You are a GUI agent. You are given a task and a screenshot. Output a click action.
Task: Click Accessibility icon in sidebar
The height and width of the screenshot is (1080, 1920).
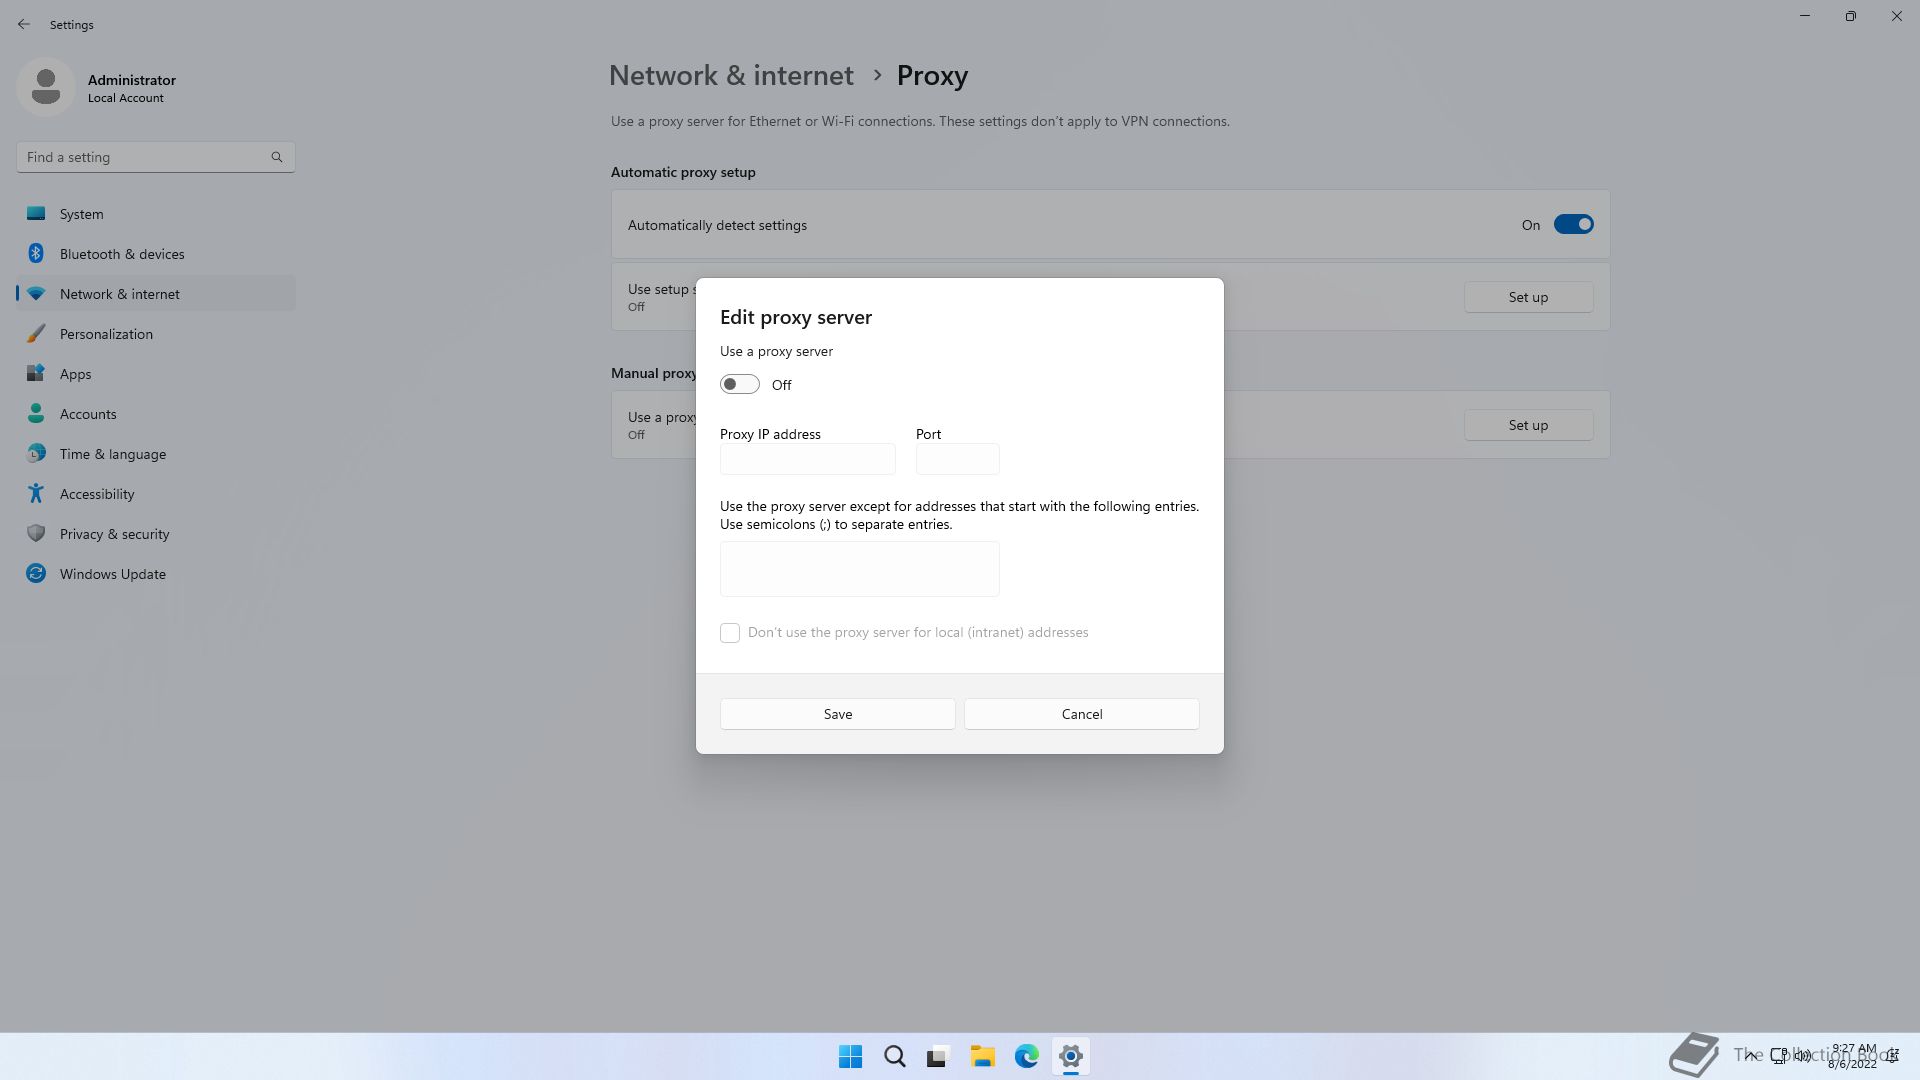coord(36,494)
